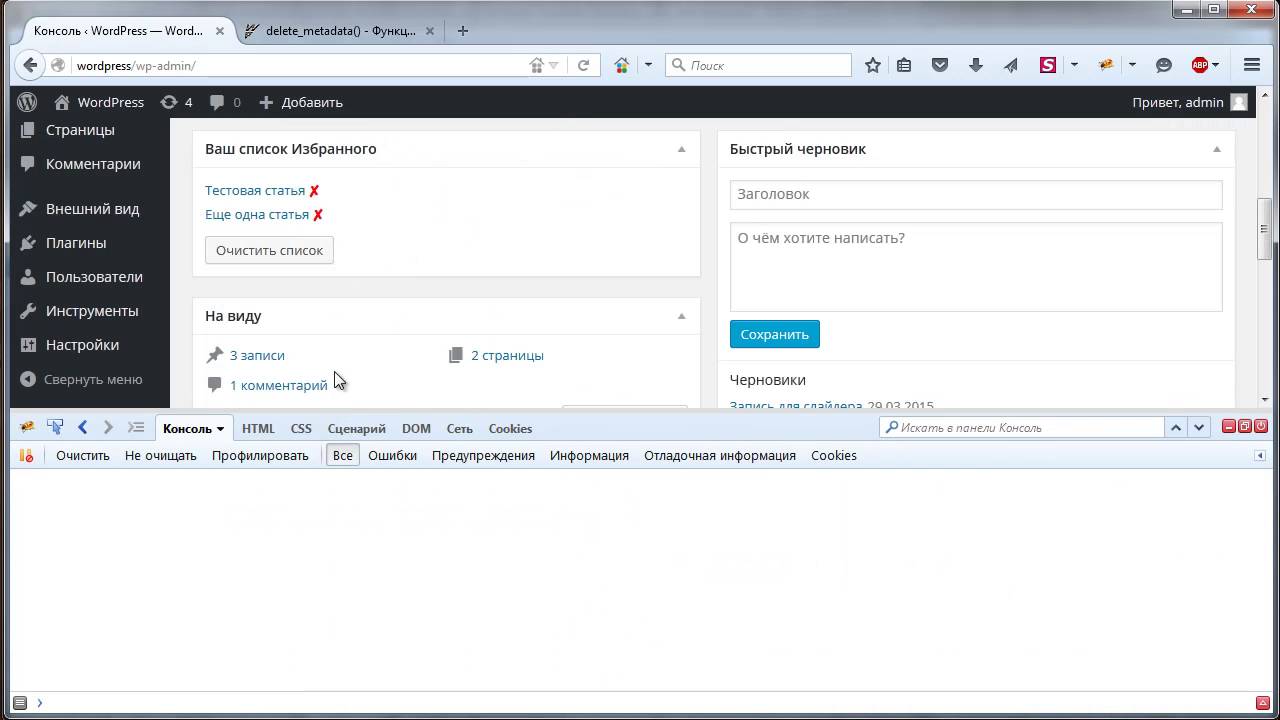Viewport: 1280px width, 720px height.
Task: Switch to the CSS Firebug tab
Action: (301, 428)
